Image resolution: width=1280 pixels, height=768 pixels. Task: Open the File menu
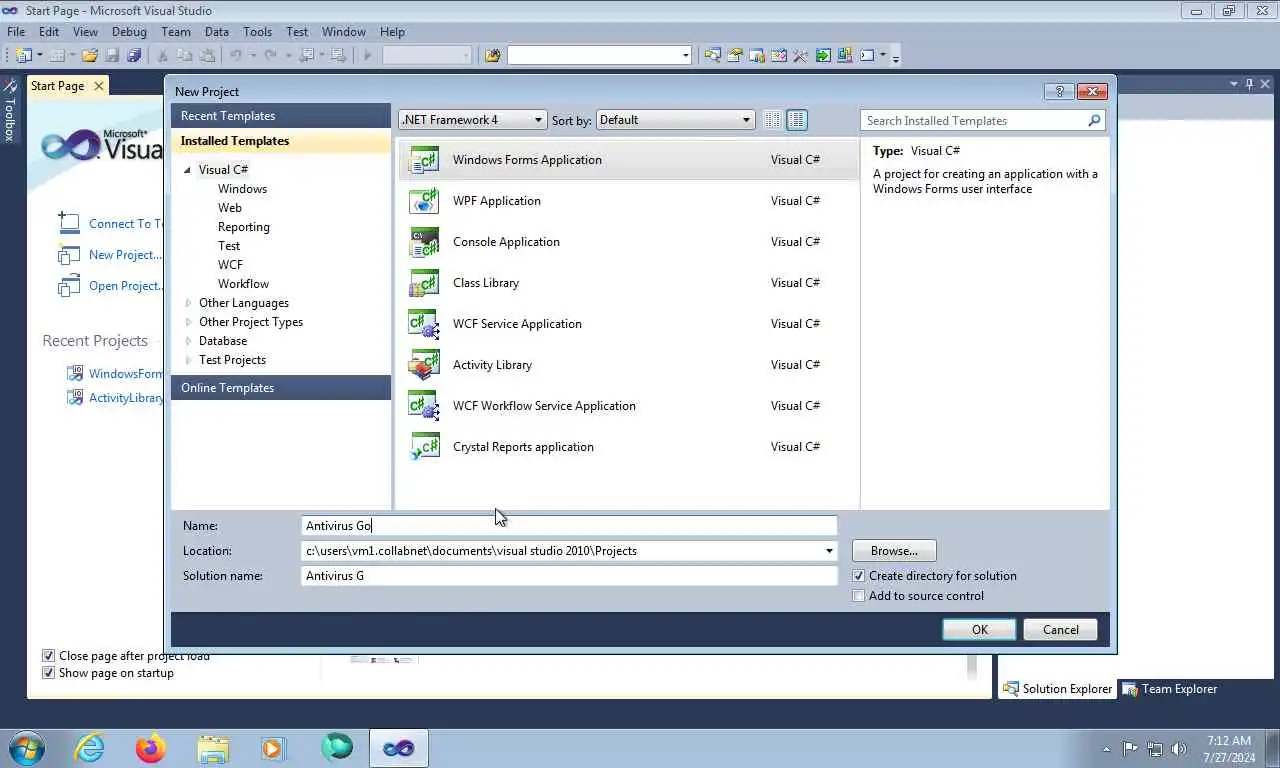[16, 32]
